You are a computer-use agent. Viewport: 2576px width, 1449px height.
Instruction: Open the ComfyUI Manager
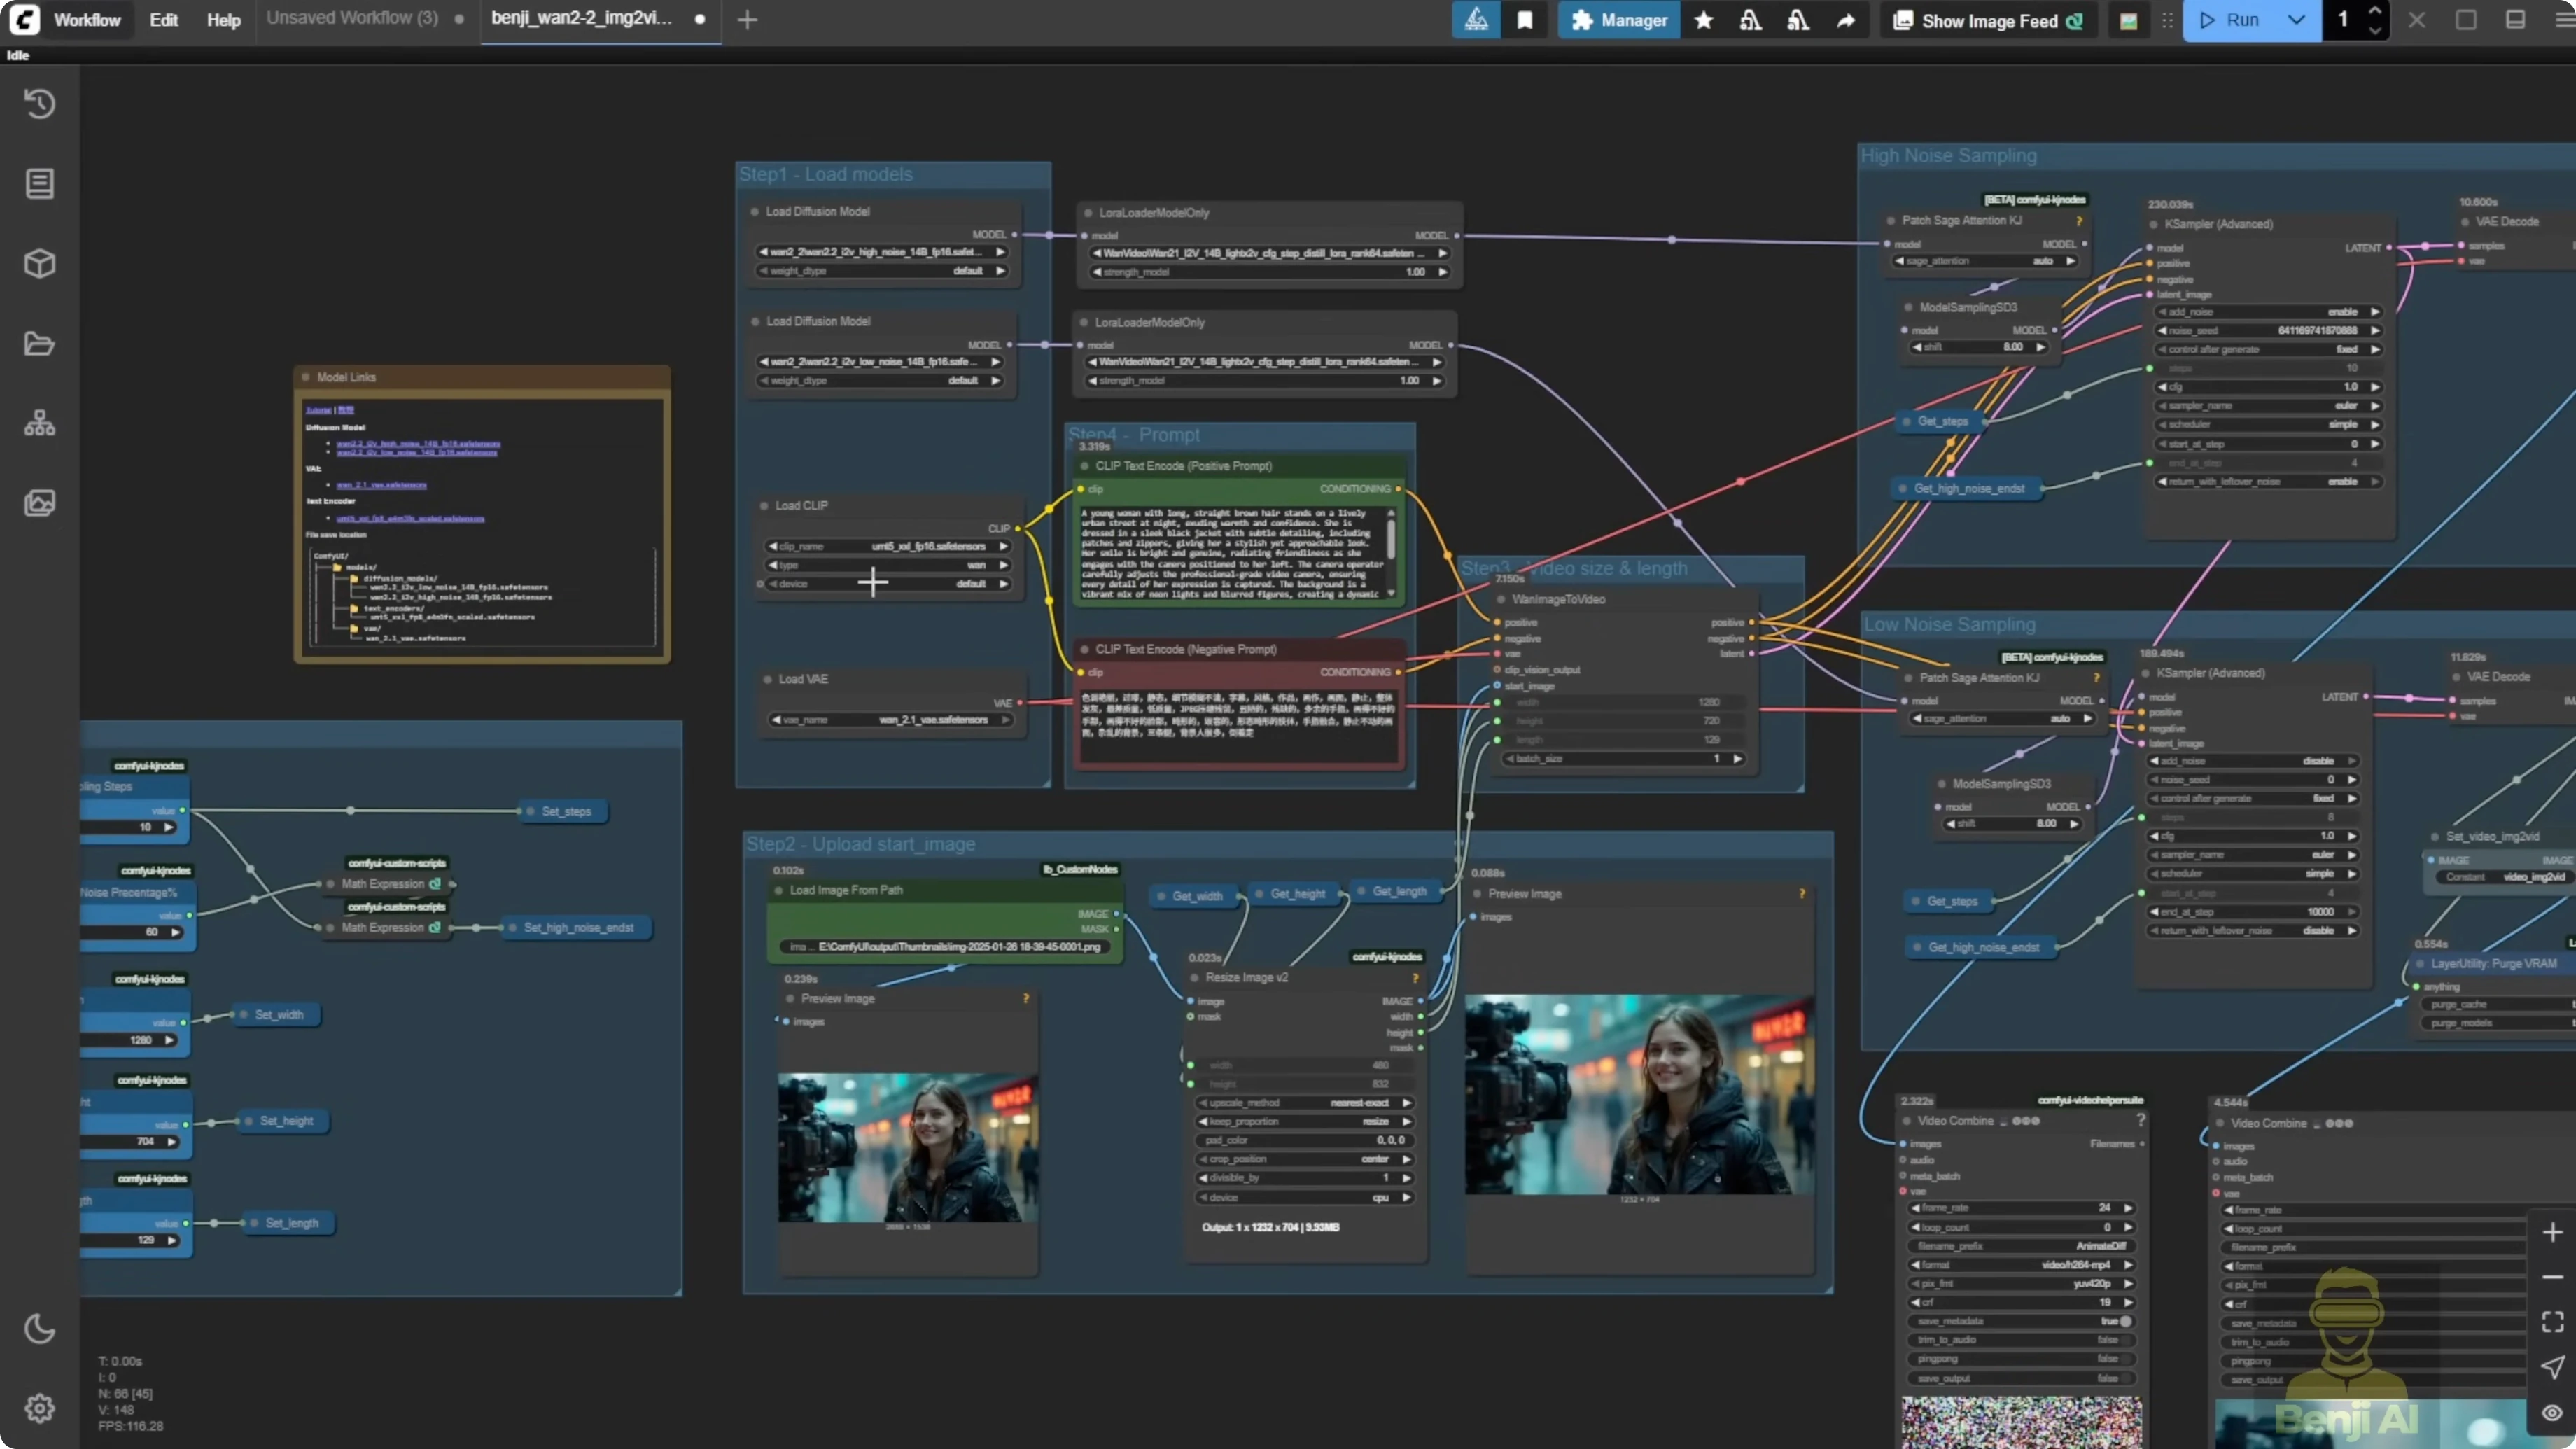(x=1618, y=20)
